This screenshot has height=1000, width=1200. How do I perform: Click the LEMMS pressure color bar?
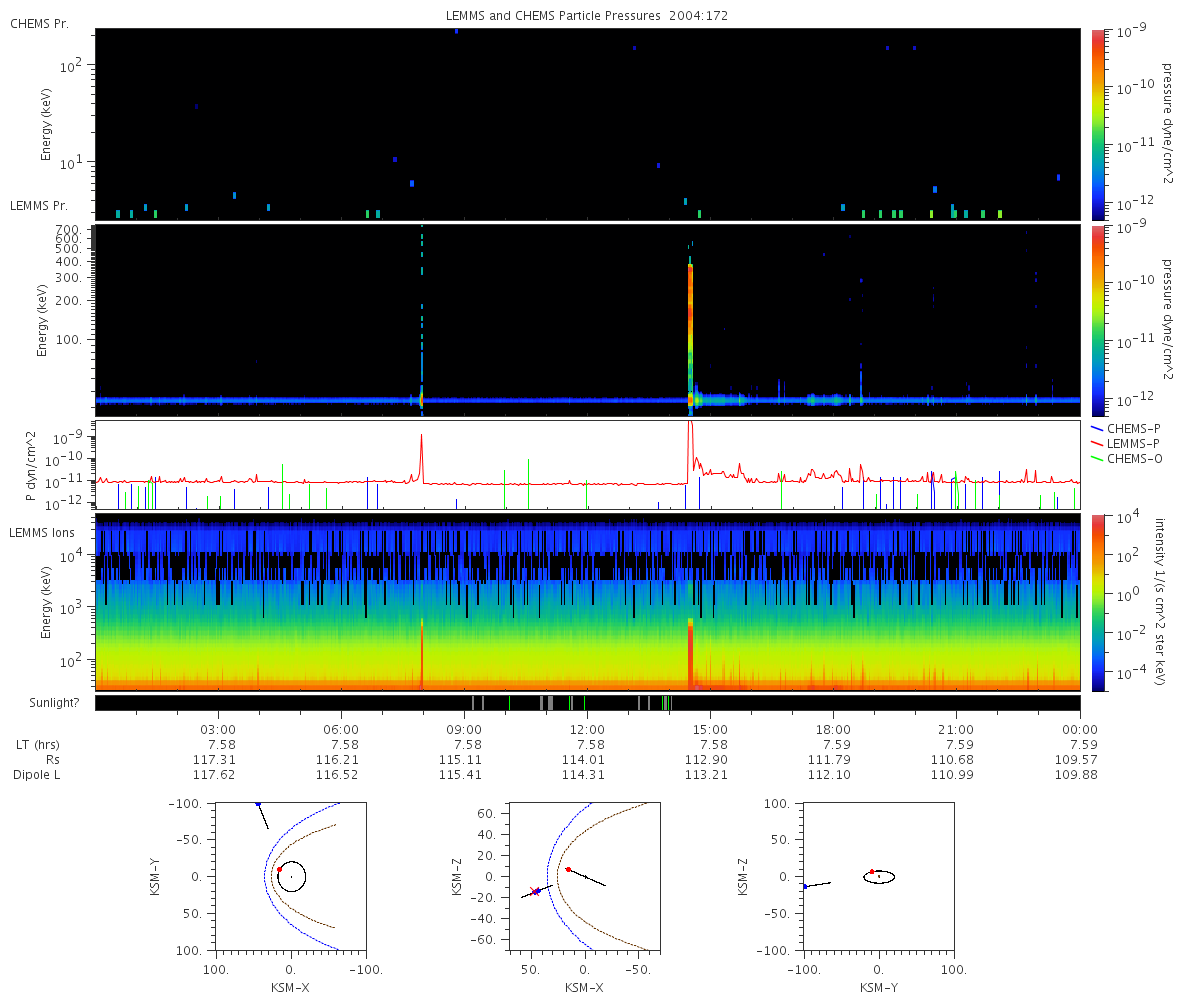(x=1097, y=320)
